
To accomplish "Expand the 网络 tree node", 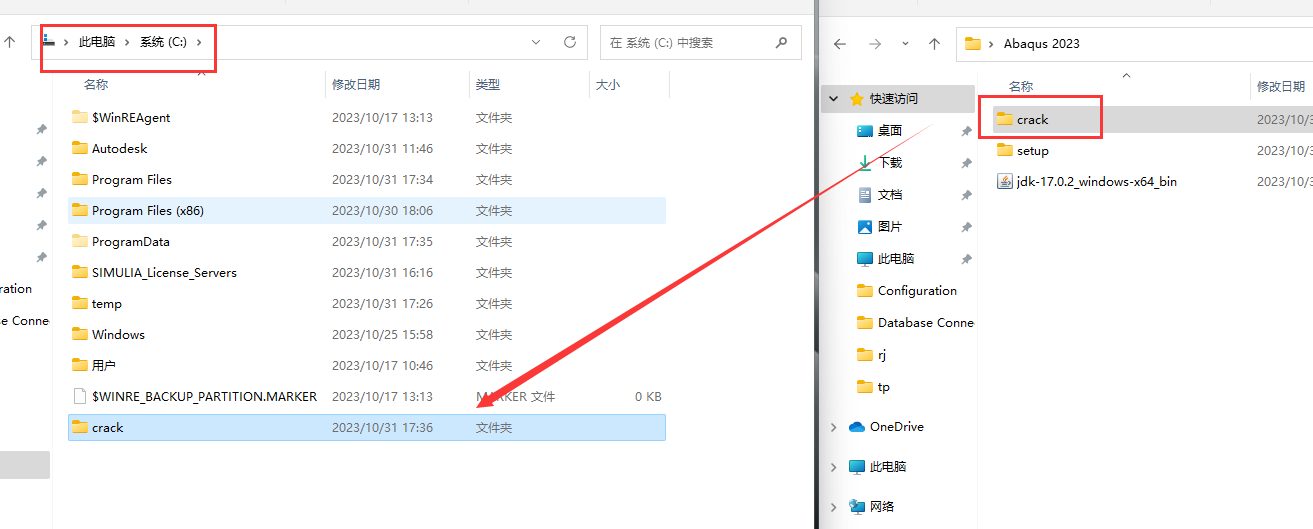I will [x=833, y=507].
